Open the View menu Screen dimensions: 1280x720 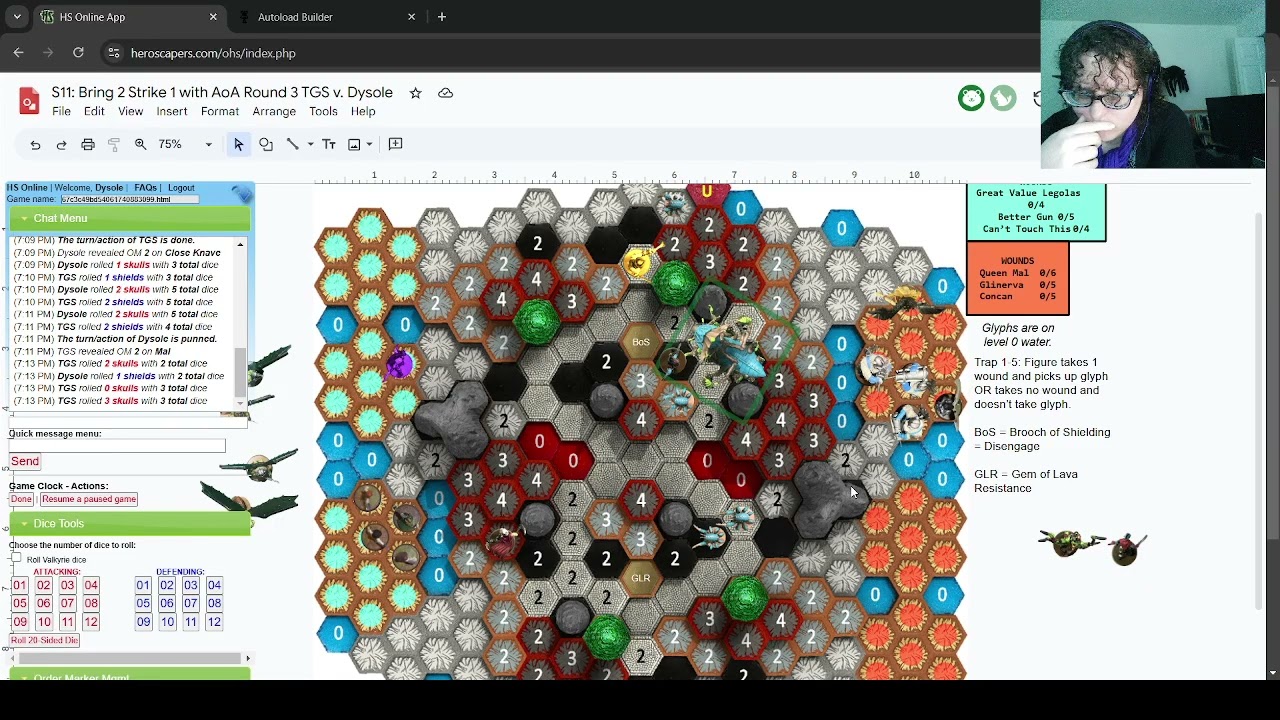[x=131, y=112]
